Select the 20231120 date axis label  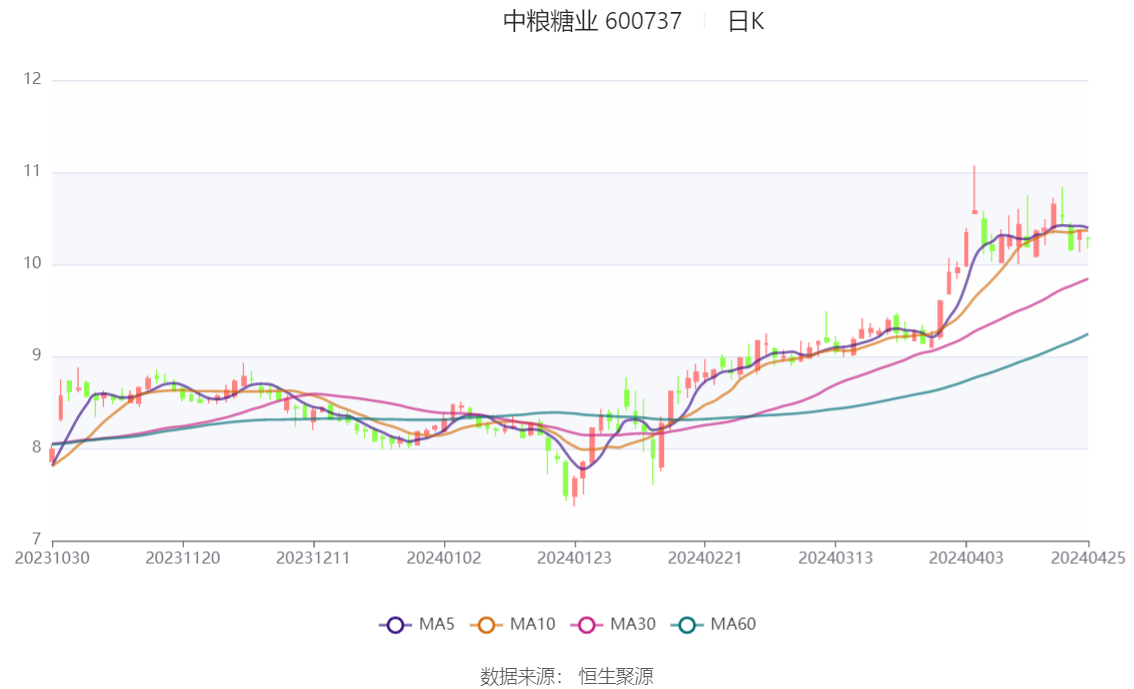(183, 558)
